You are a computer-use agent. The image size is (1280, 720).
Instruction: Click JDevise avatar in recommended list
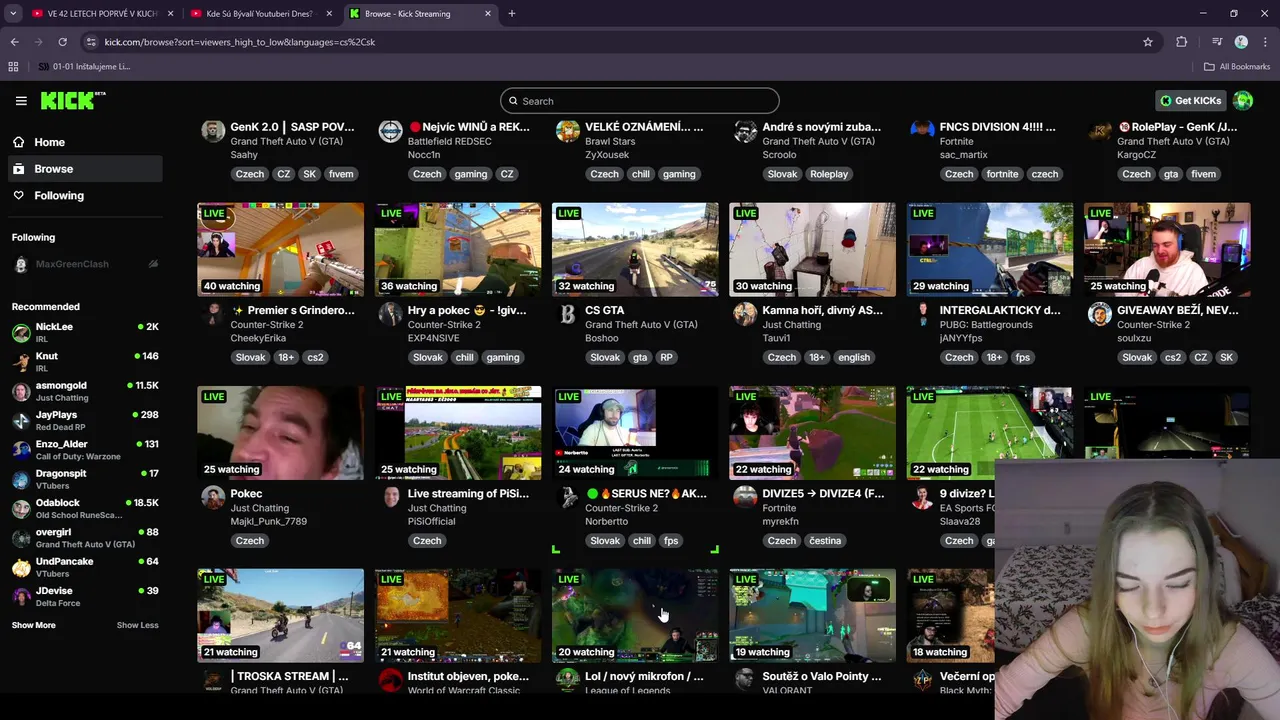(21, 596)
